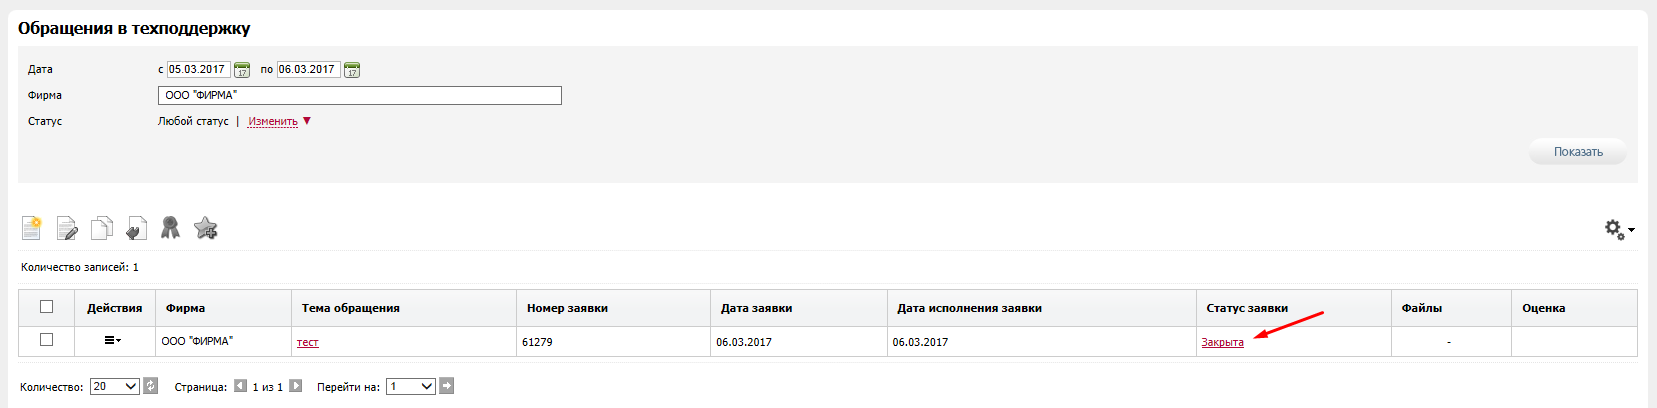
Task: Open the calendar for the start date
Action: tap(242, 70)
